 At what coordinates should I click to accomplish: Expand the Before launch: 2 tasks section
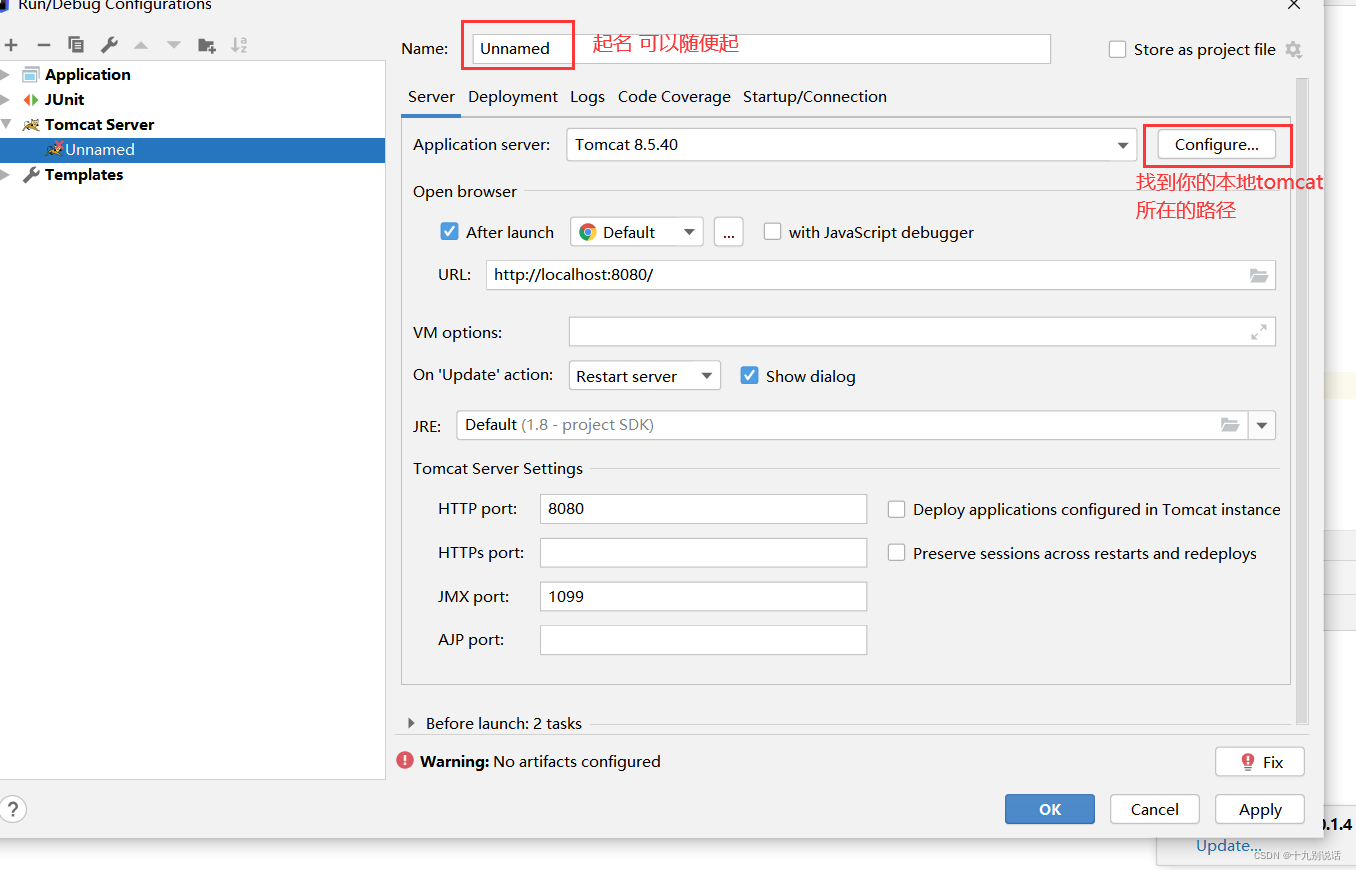(411, 723)
